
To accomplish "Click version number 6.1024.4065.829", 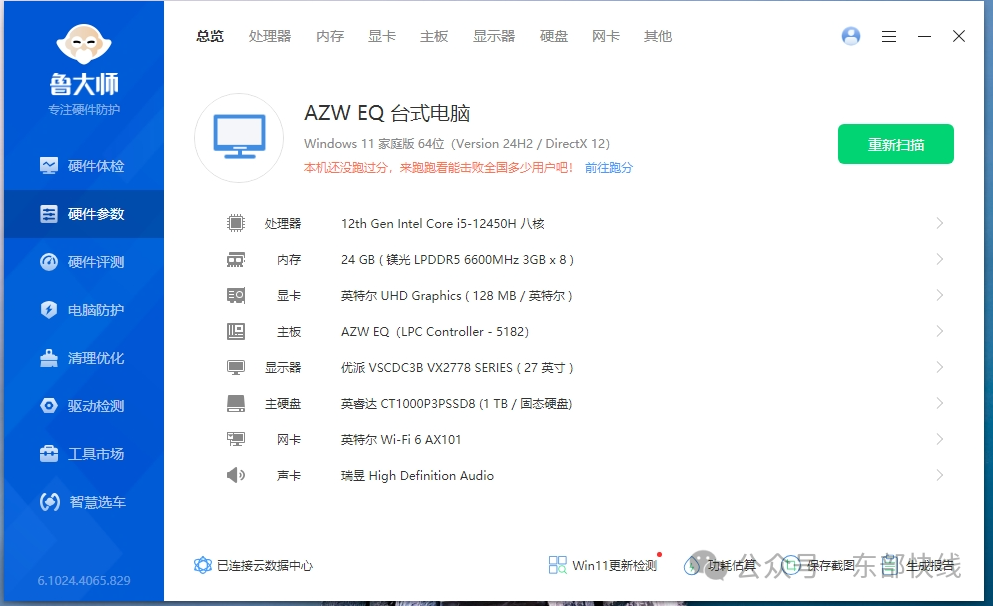I will [x=84, y=581].
